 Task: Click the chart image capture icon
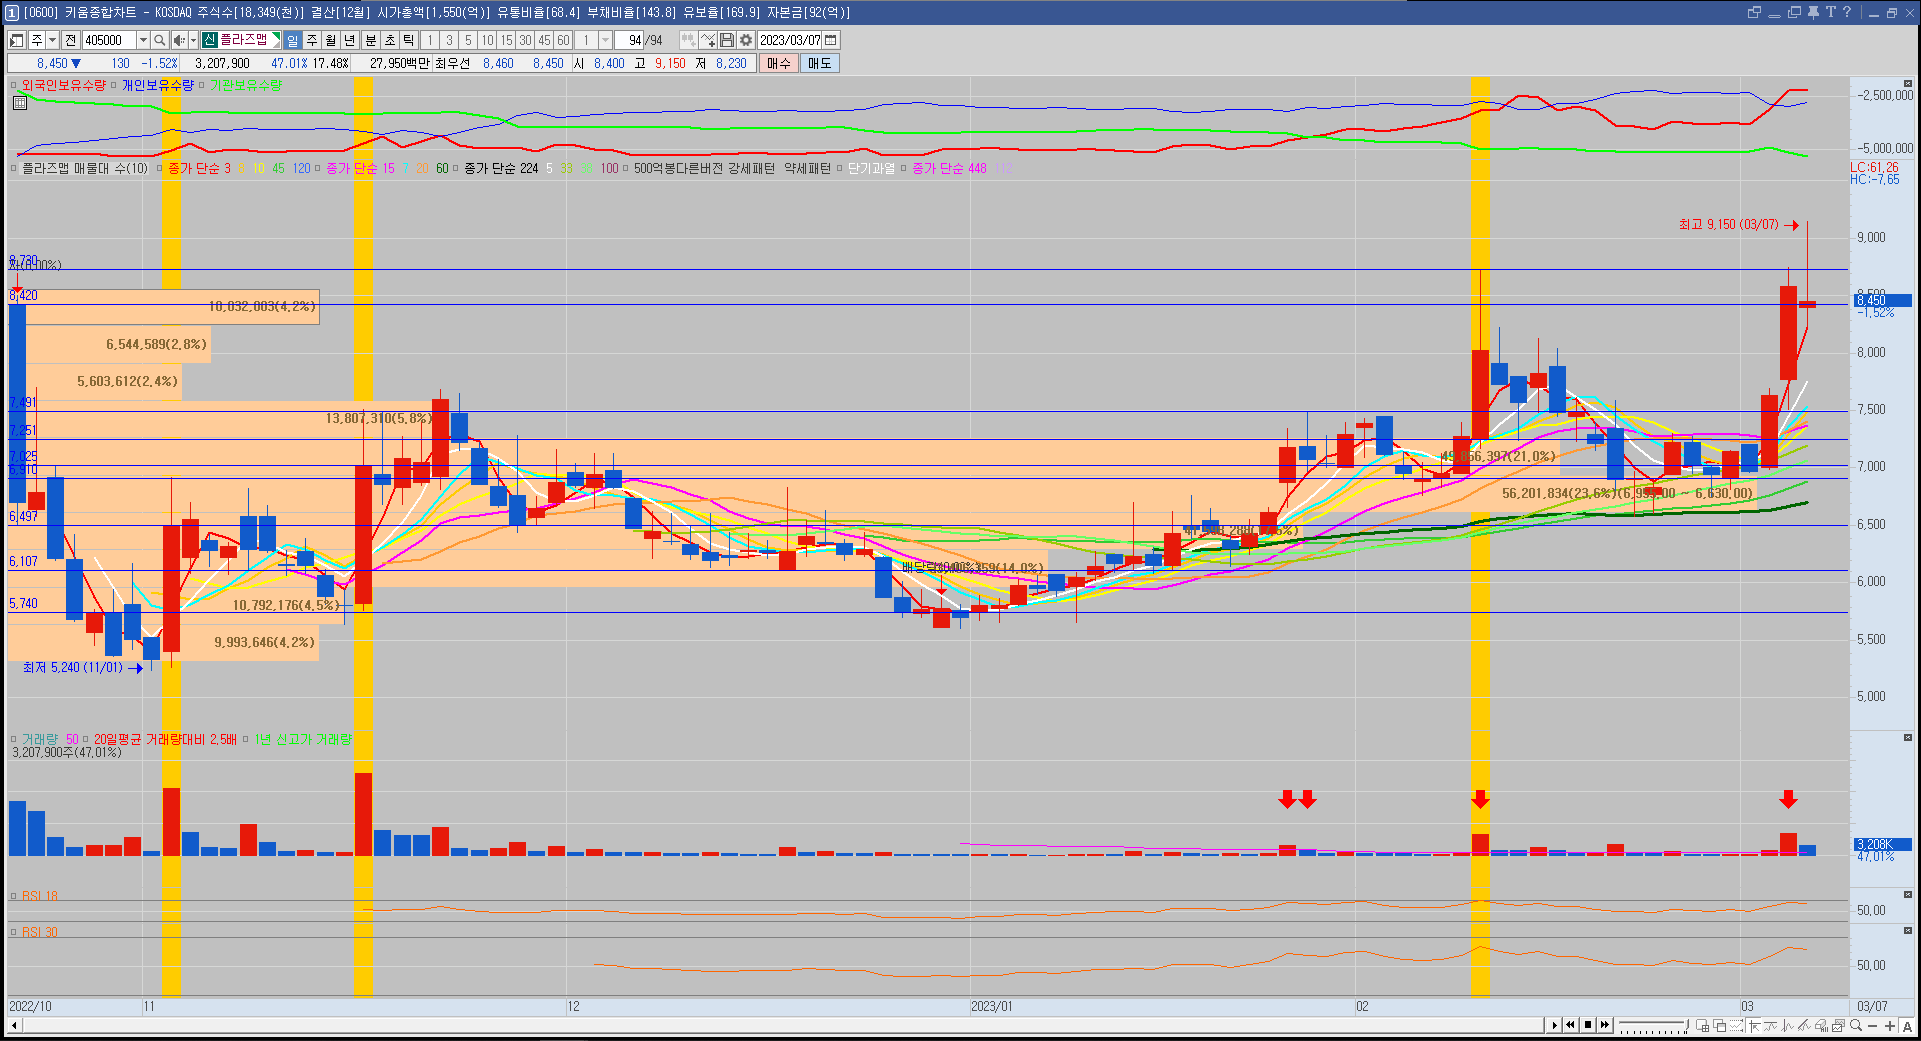(x=1838, y=1025)
